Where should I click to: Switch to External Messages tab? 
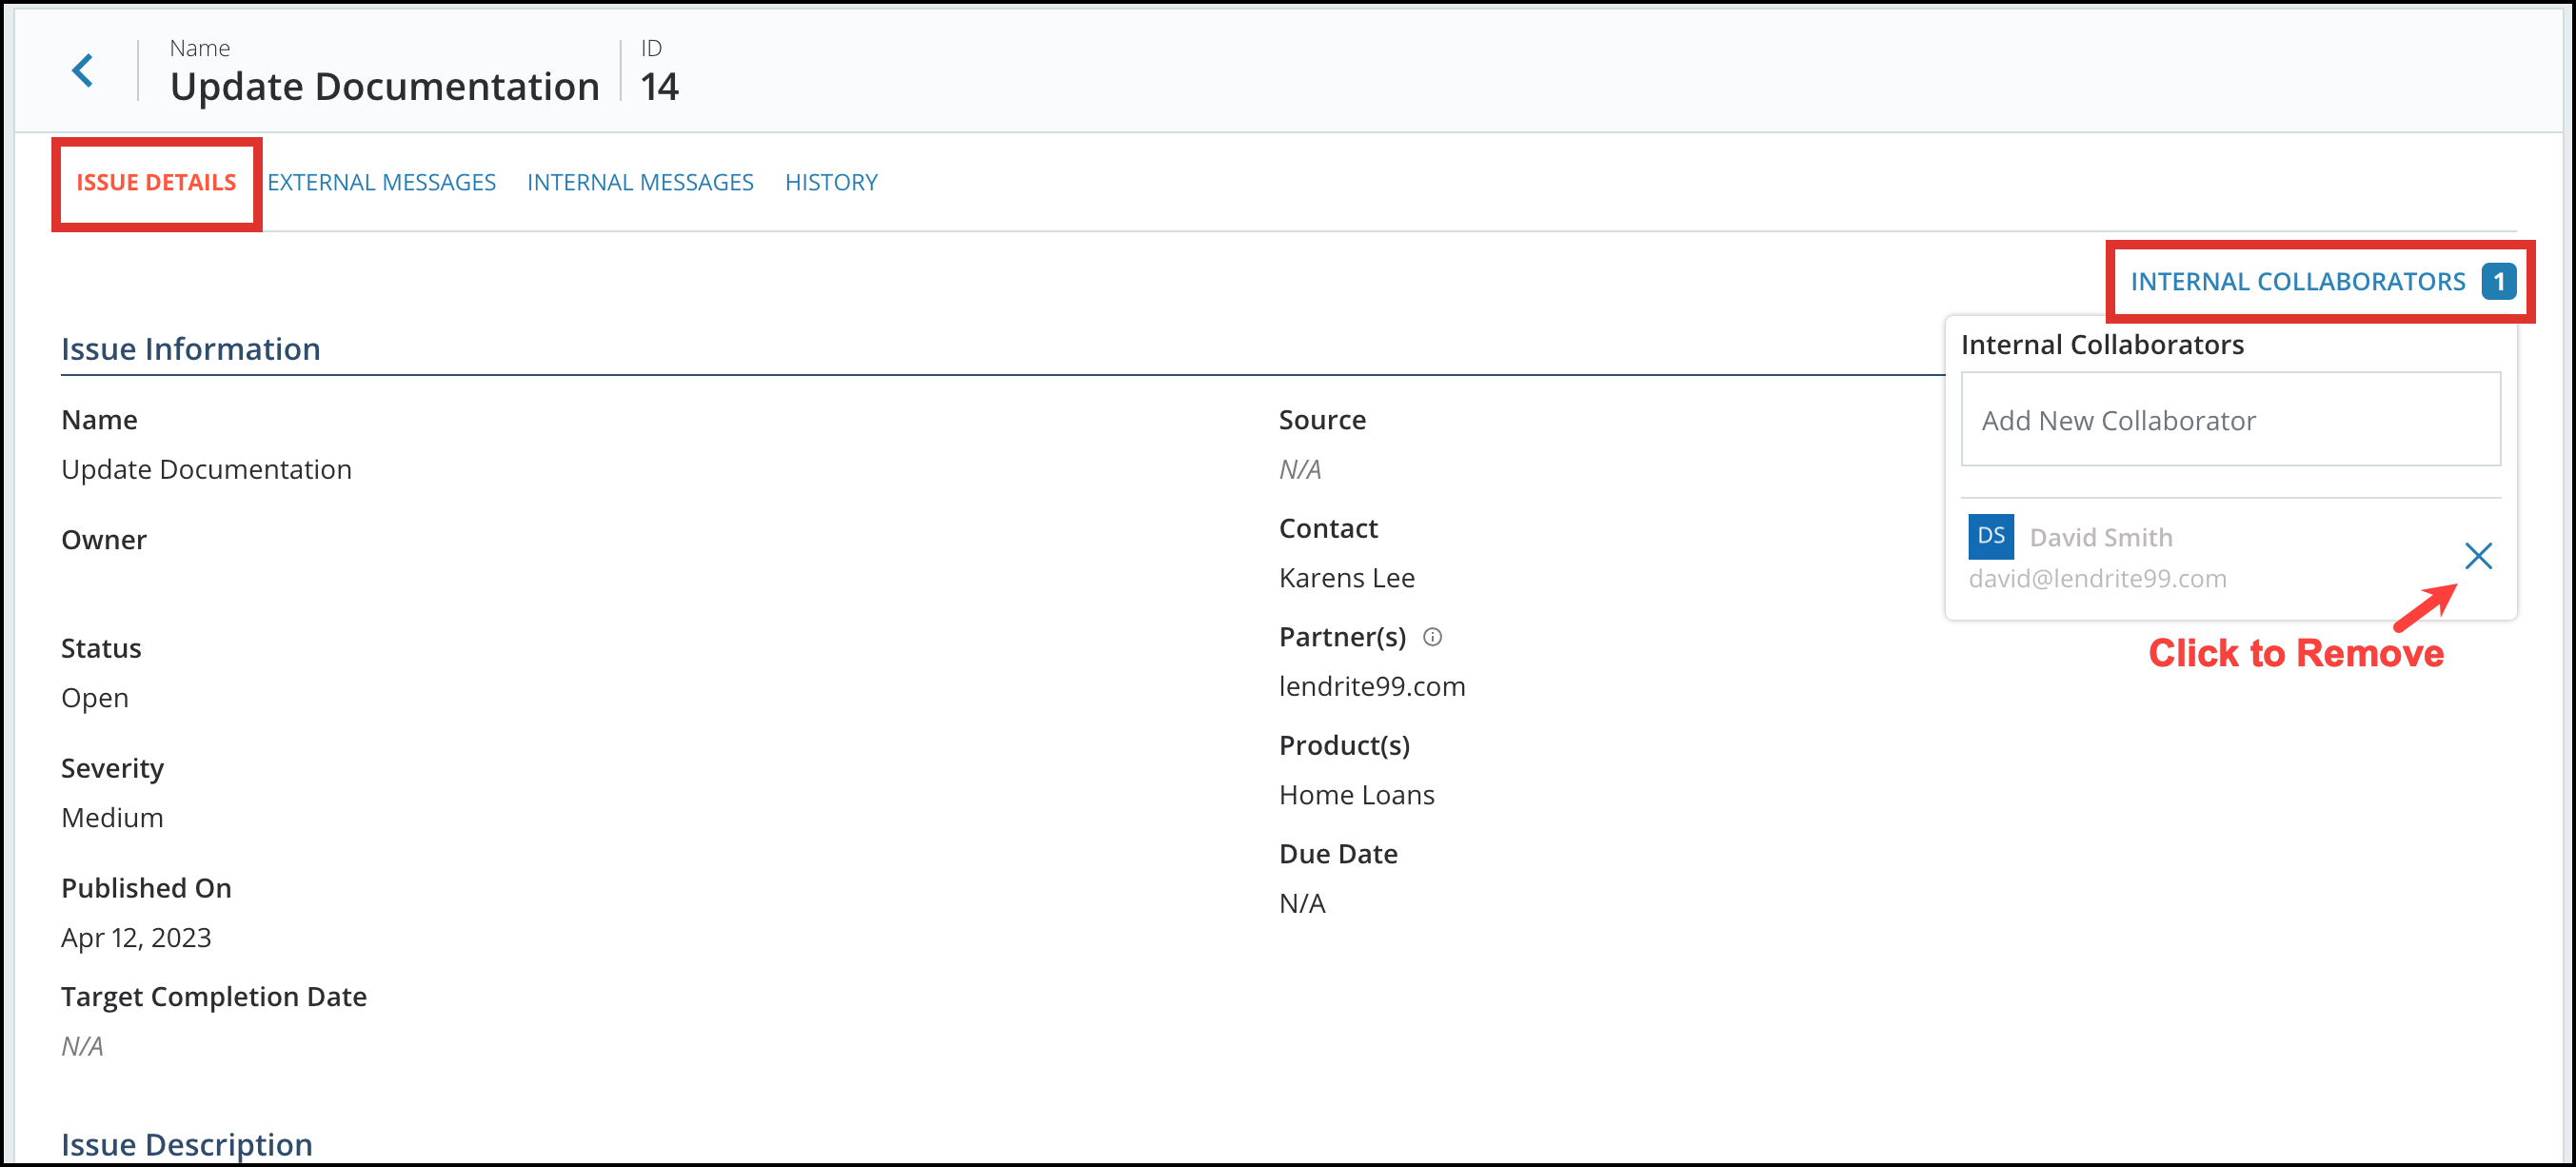tap(381, 183)
